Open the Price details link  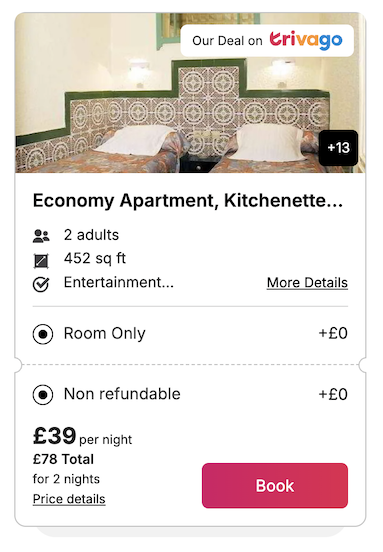point(69,499)
